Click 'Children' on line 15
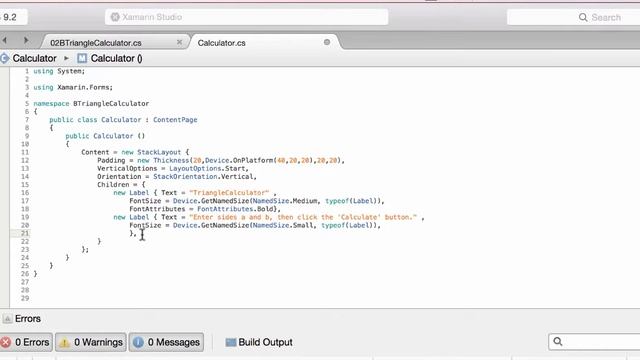The width and height of the screenshot is (640, 360). point(113,184)
